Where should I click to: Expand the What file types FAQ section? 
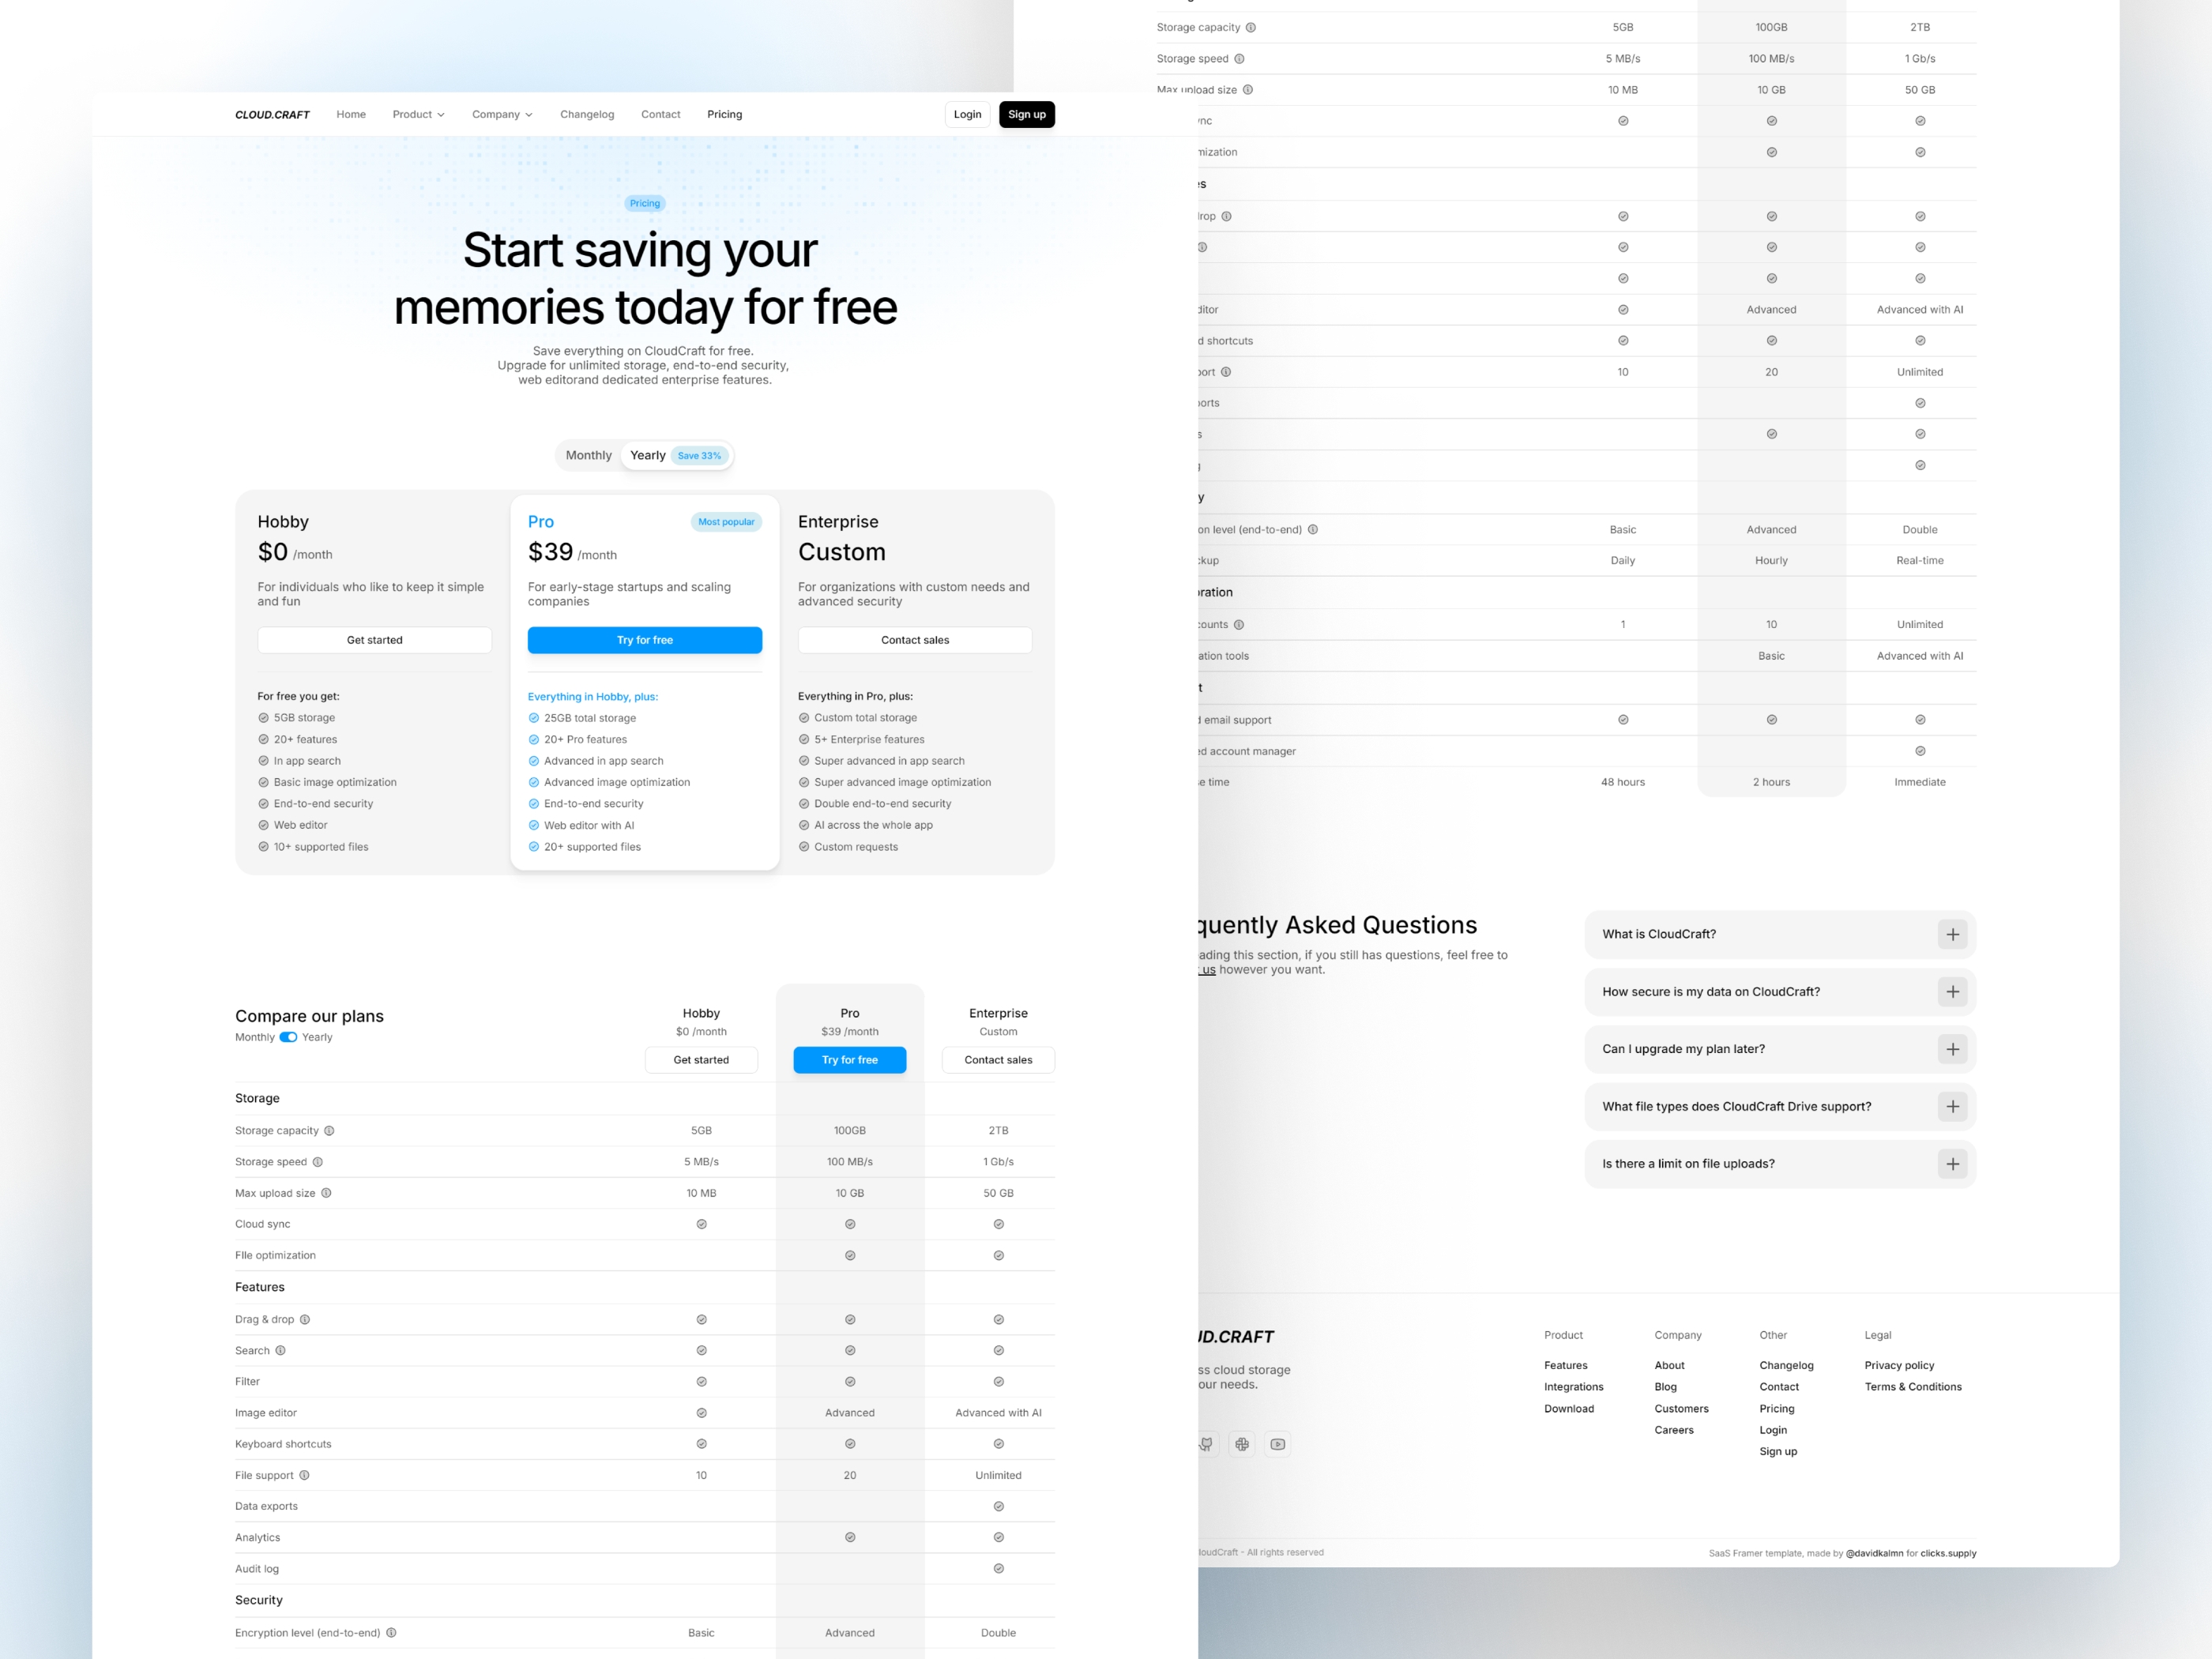click(x=1952, y=1105)
